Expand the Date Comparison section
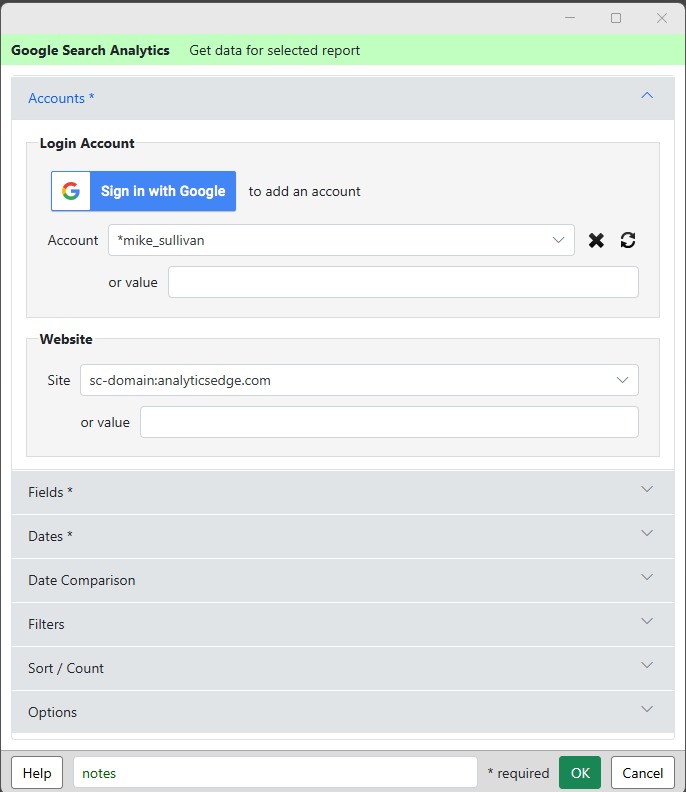Screen dimensions: 686x792 343,580
